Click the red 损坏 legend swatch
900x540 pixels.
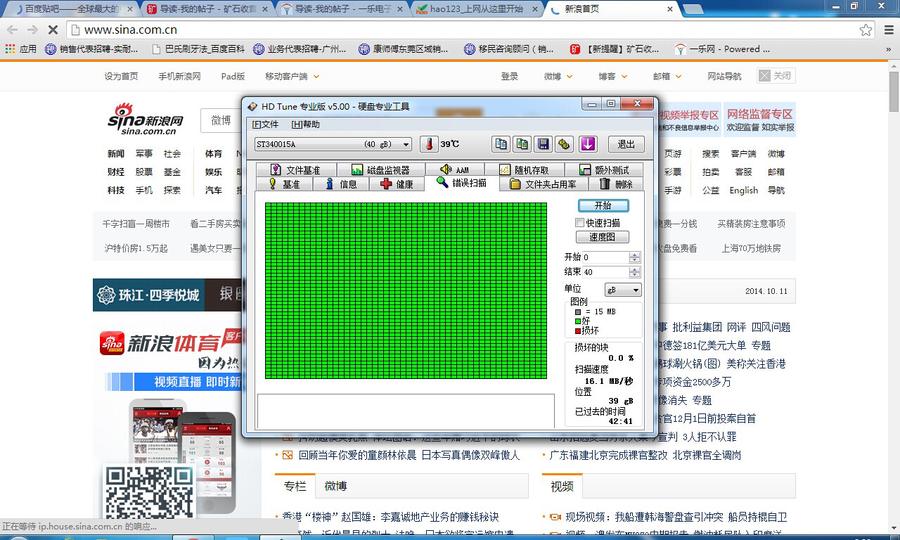(x=578, y=331)
